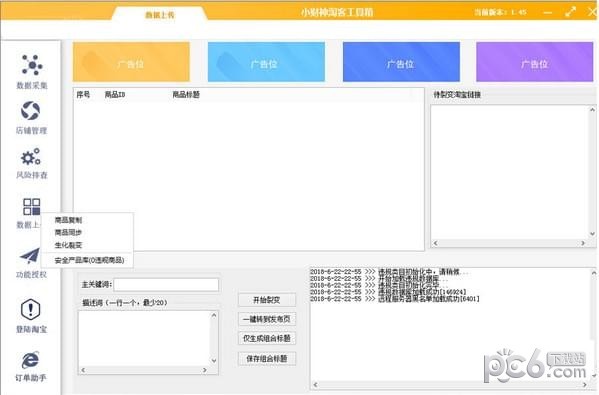Start with the 开始裂变 button
This screenshot has height=395, width=599.
tap(267, 300)
